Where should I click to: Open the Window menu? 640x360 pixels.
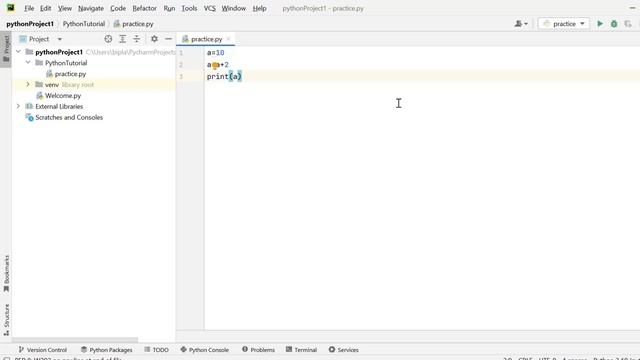(x=233, y=8)
